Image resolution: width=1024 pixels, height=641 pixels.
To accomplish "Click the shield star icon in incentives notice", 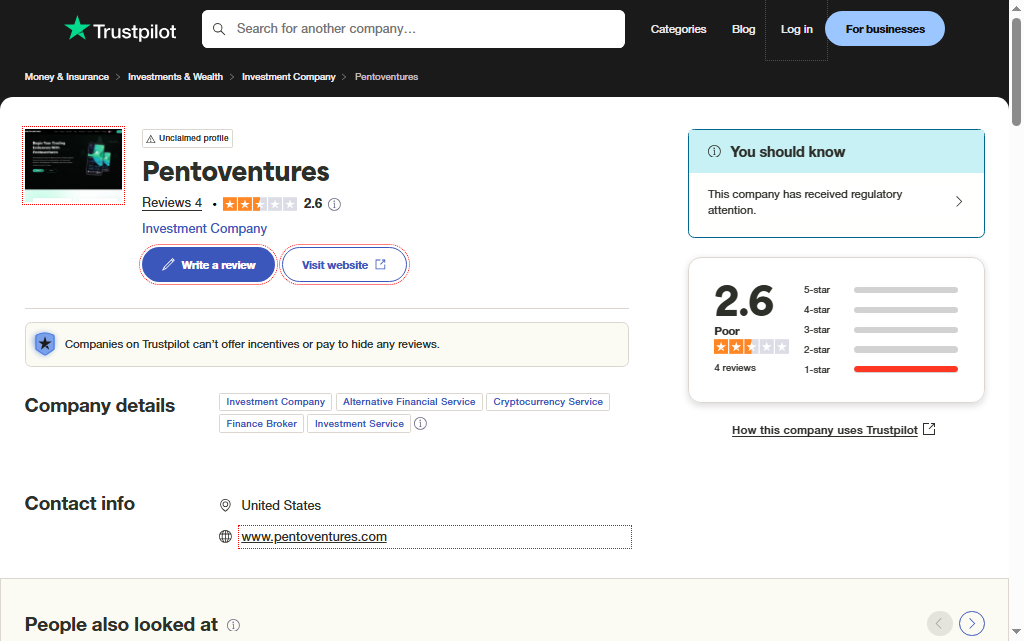I will pyautogui.click(x=45, y=343).
